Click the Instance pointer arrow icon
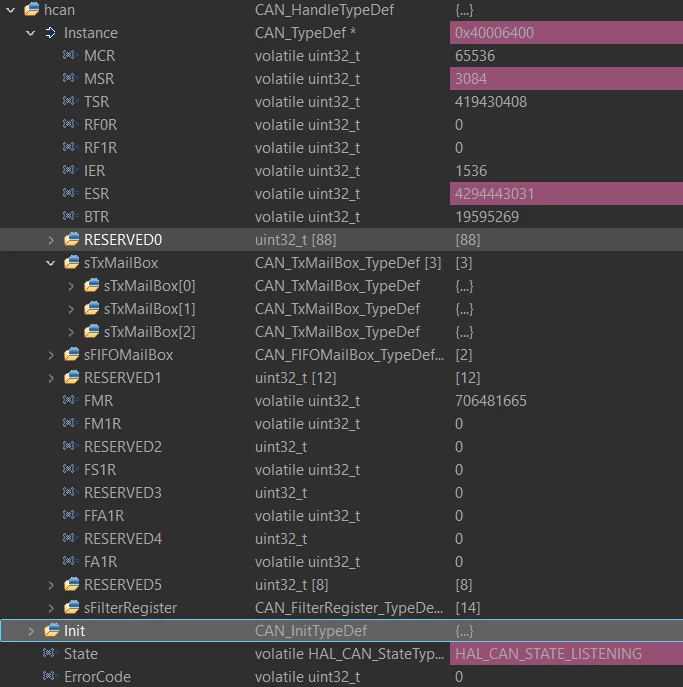Screen dimensions: 683x687 coord(50,32)
